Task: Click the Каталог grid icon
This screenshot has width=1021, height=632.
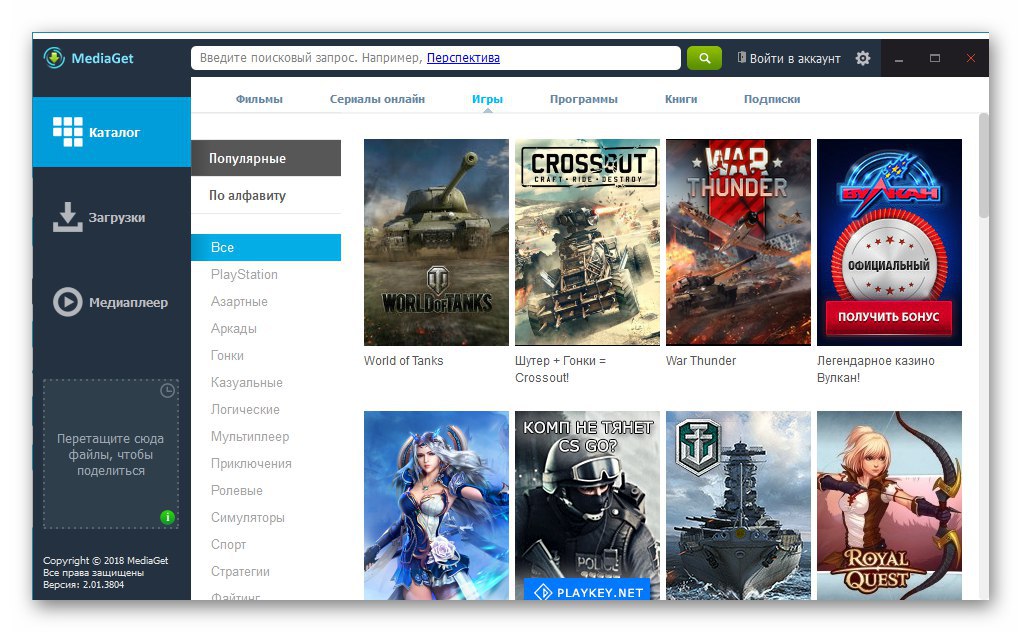Action: [68, 132]
